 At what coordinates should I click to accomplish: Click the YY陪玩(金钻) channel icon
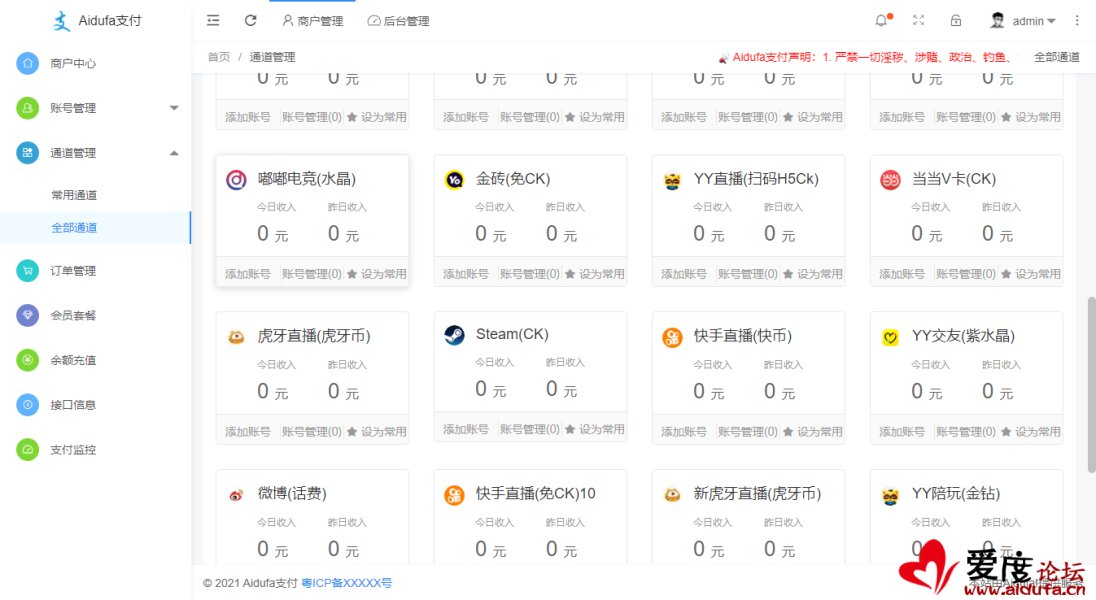click(890, 494)
